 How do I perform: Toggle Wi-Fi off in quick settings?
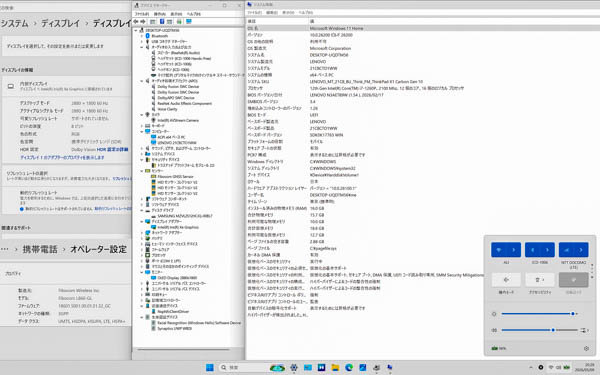pyautogui.click(x=499, y=250)
